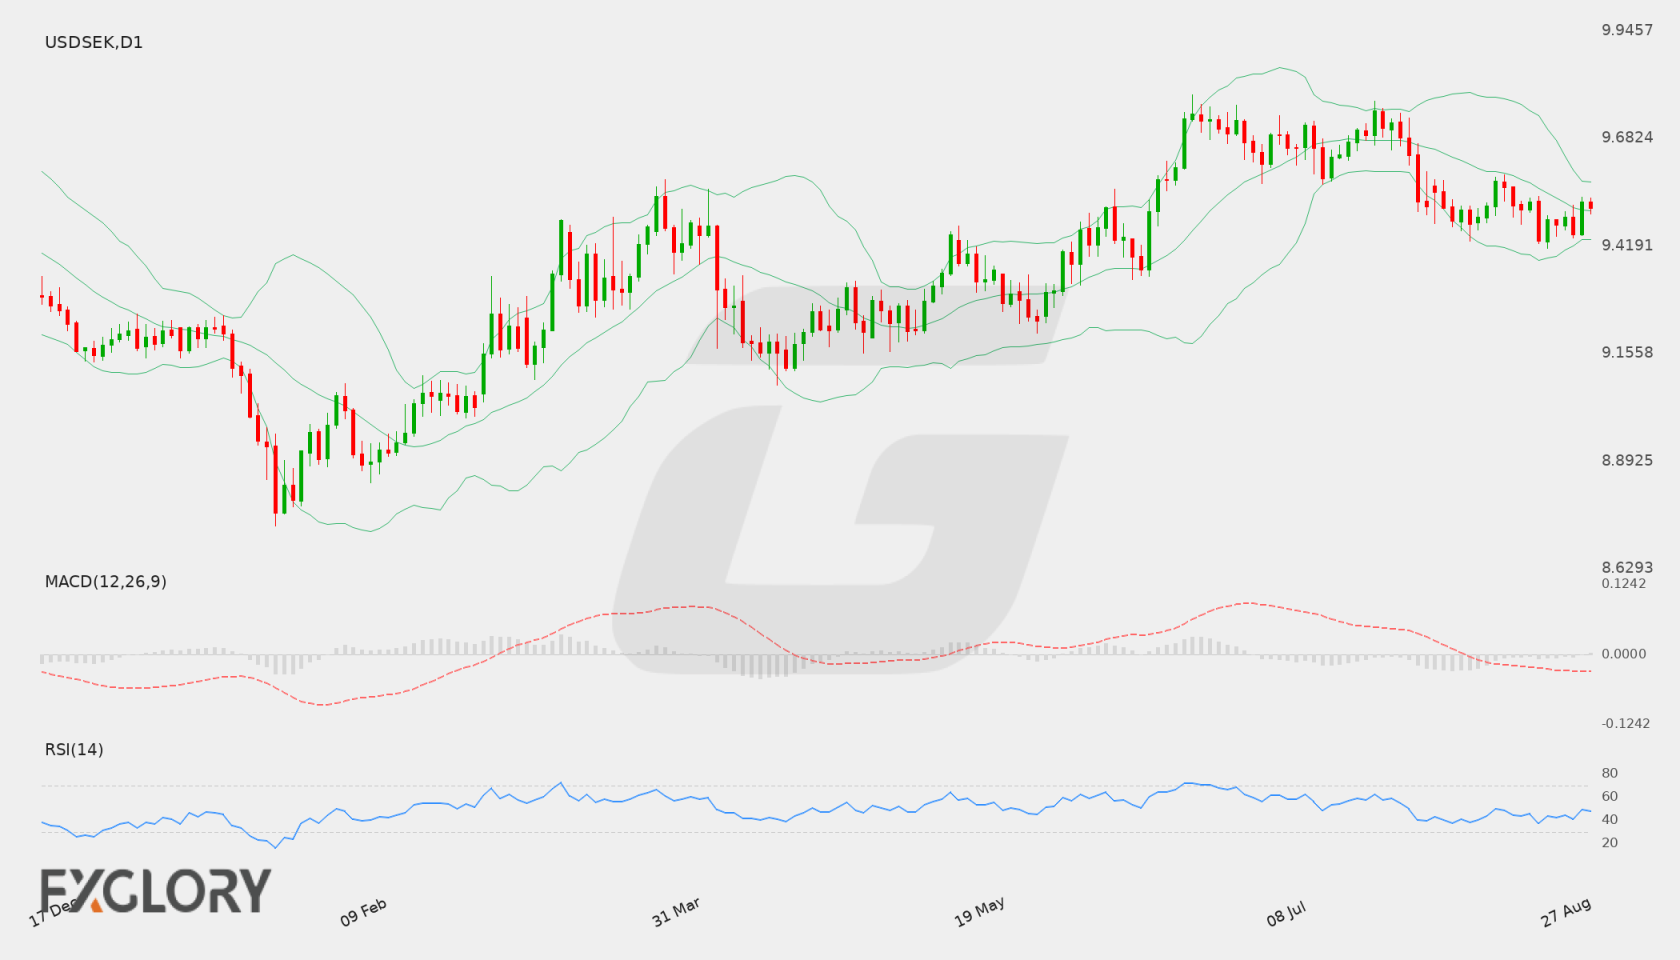
Task: Click the 09 Feb date label
Action: tap(364, 912)
